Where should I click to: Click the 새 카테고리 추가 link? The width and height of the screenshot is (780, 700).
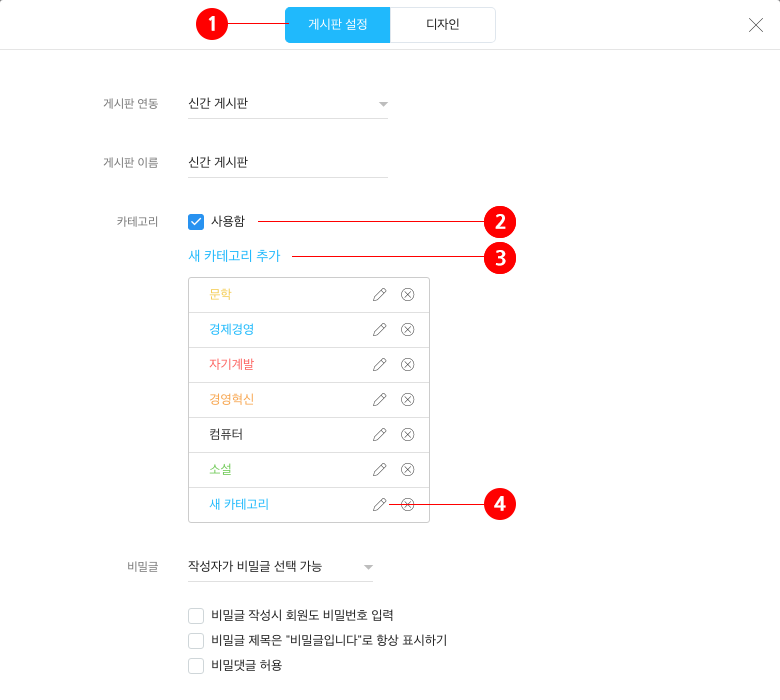[234, 256]
